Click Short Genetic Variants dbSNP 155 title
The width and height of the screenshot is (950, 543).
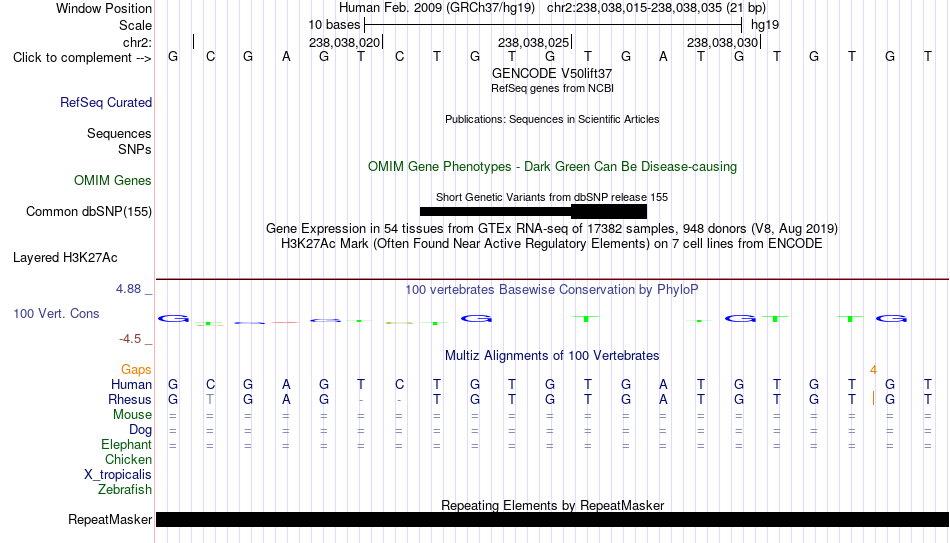552,197
